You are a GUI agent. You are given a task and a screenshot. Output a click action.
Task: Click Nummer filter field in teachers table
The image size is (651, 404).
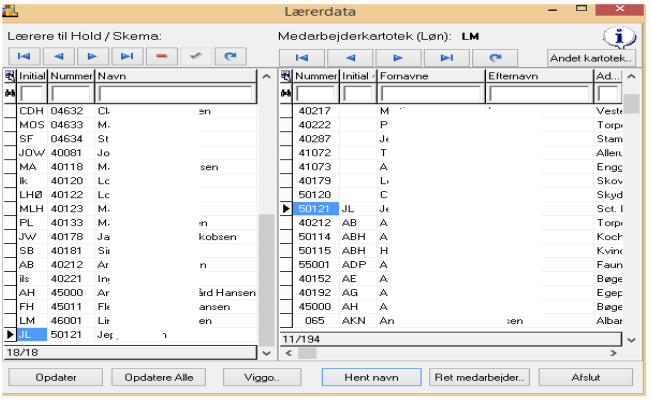pos(71,94)
